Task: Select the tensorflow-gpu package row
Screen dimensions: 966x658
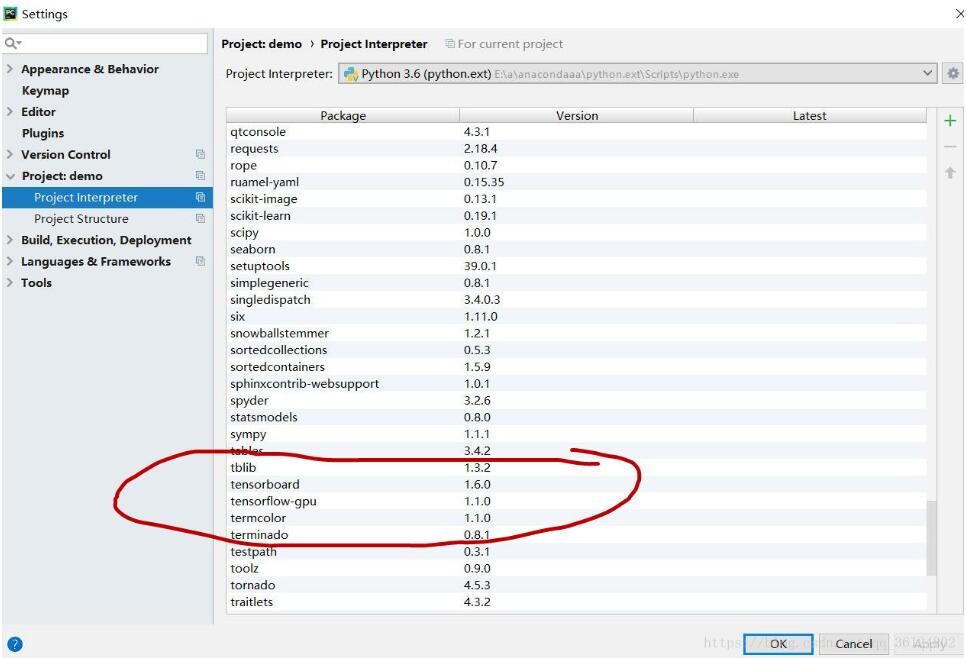Action: (x=273, y=501)
